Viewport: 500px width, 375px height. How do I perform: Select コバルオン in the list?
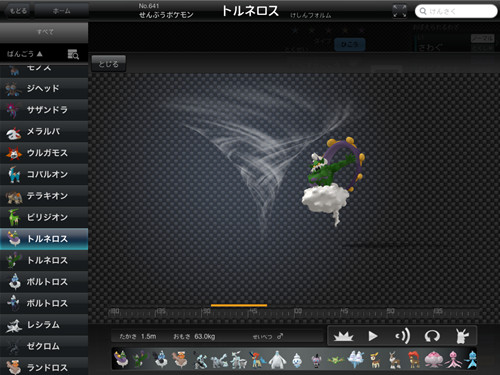click(x=44, y=174)
